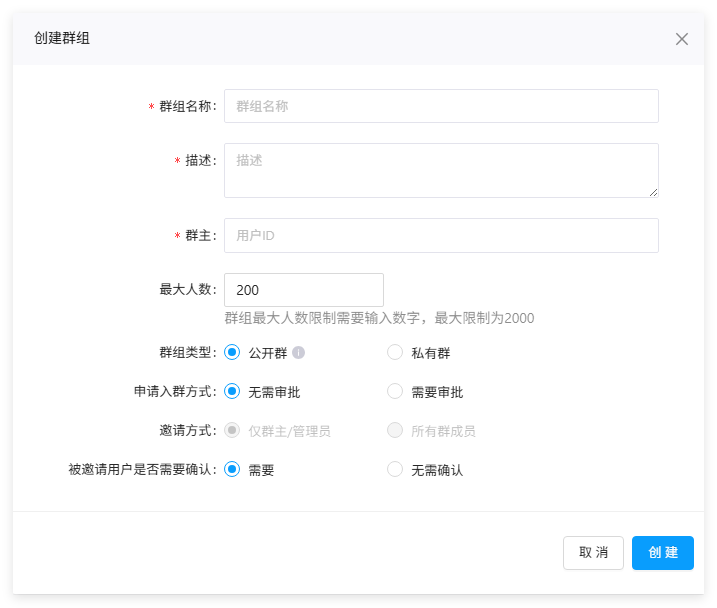Image resolution: width=717 pixels, height=608 pixels.
Task: Select the 公开群 radio button
Action: [x=233, y=353]
